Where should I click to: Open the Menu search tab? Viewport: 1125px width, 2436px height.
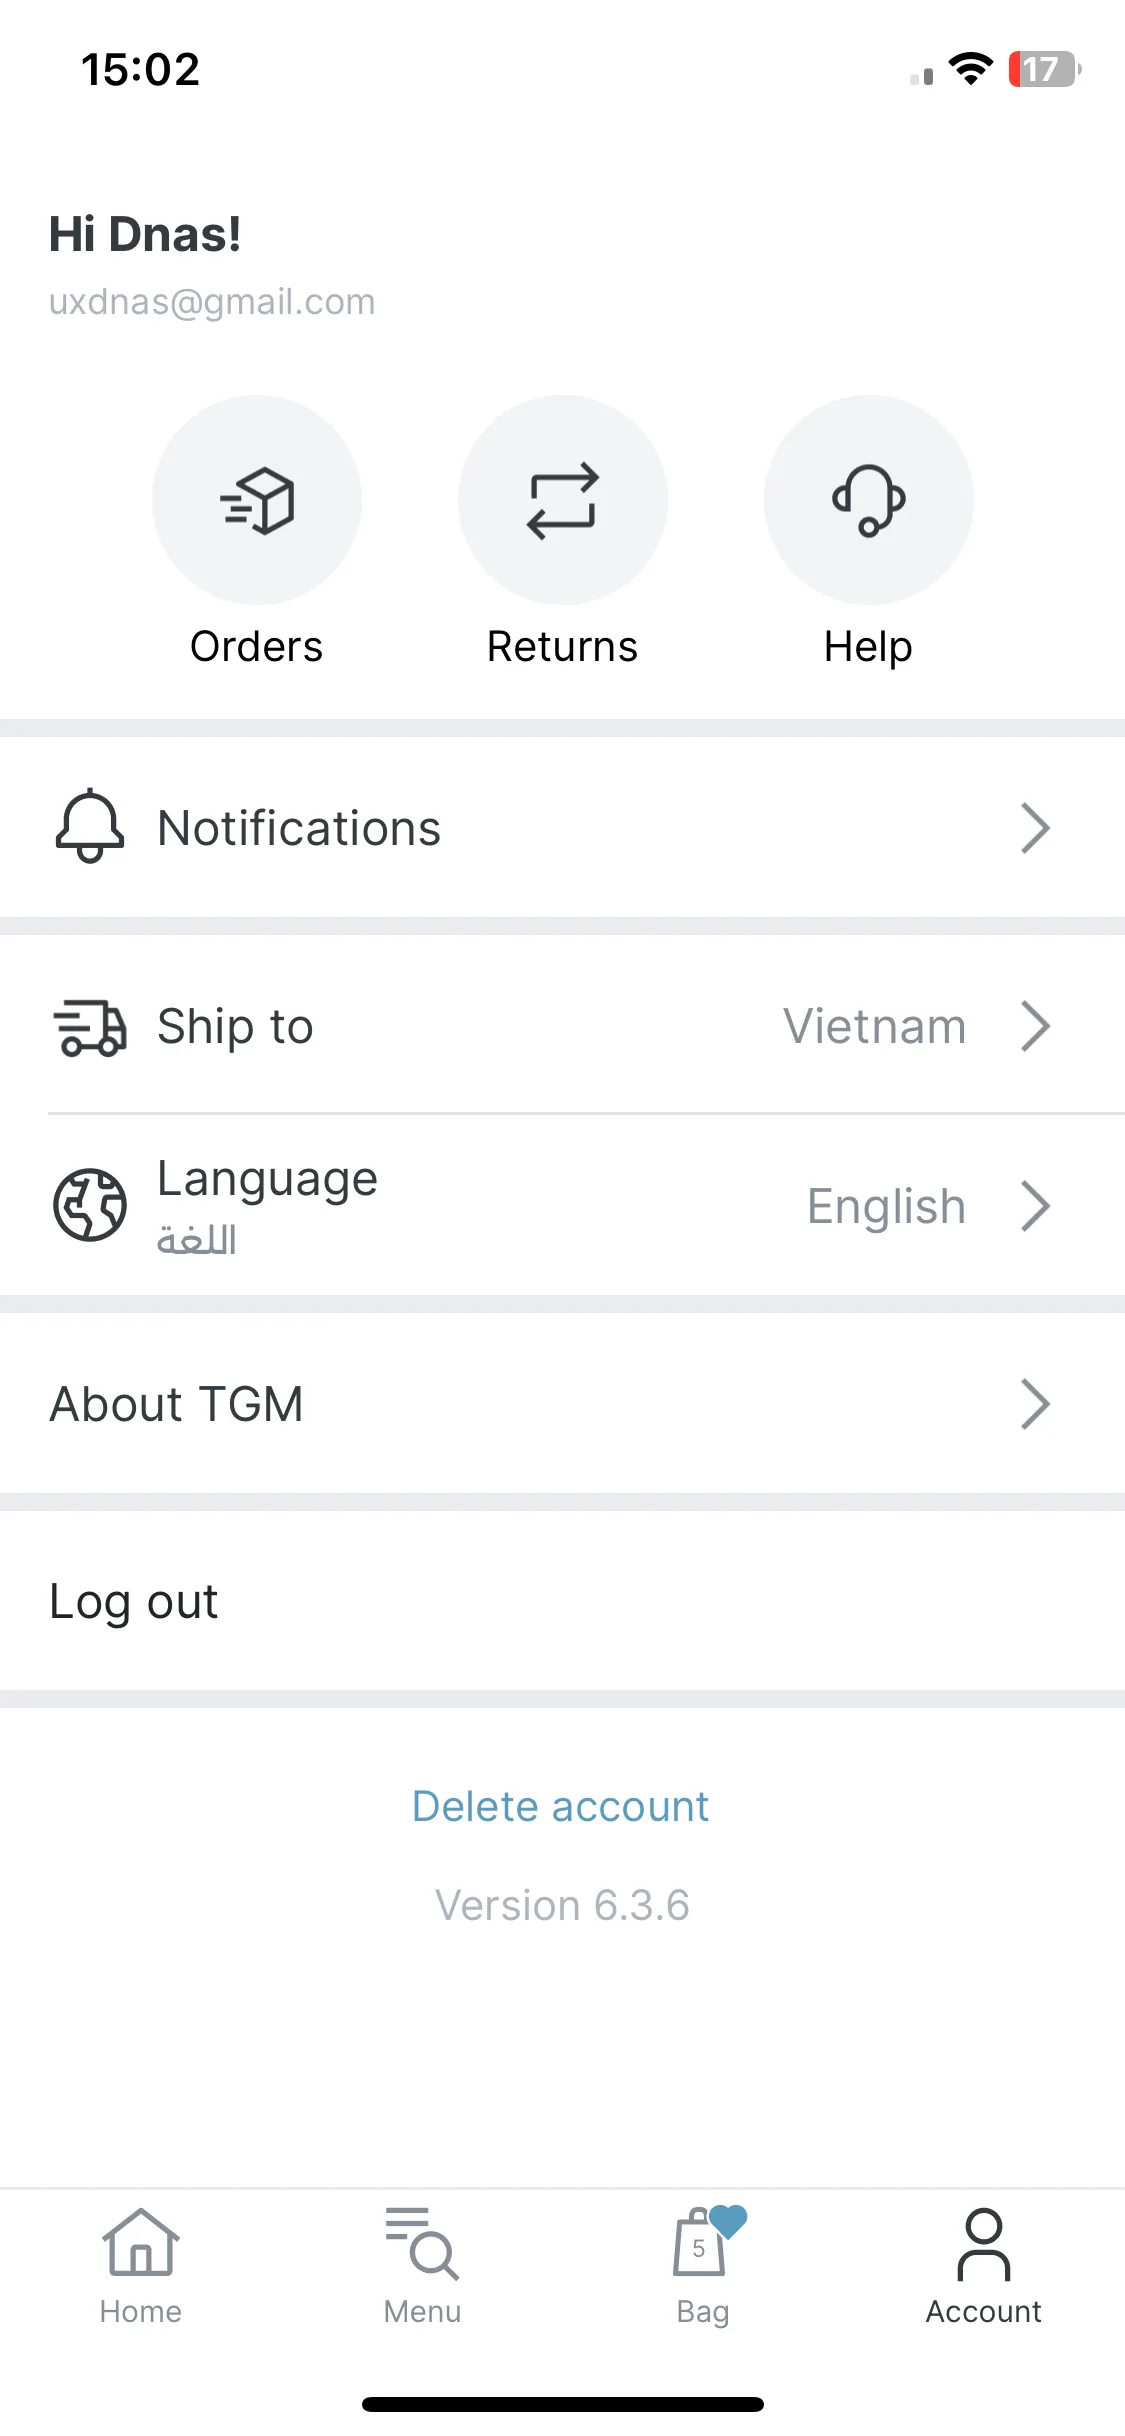tap(422, 2267)
